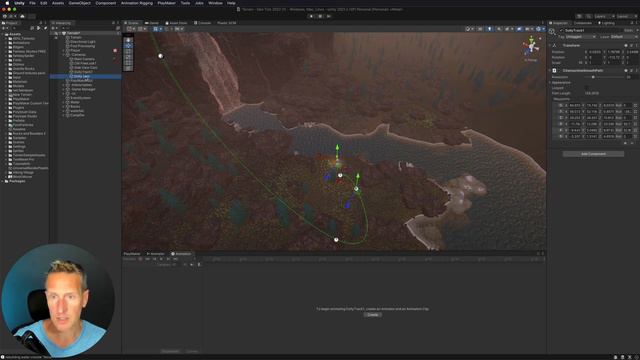Click the scene orientation gizmo
Image resolution: width=640 pixels, height=360 pixels.
pos(531,47)
